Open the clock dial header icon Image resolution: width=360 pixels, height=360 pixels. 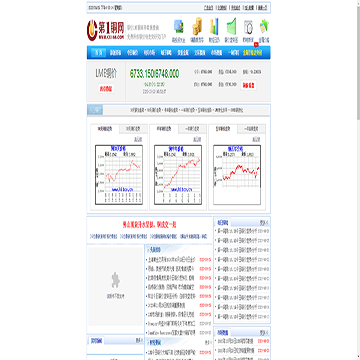coord(248,28)
